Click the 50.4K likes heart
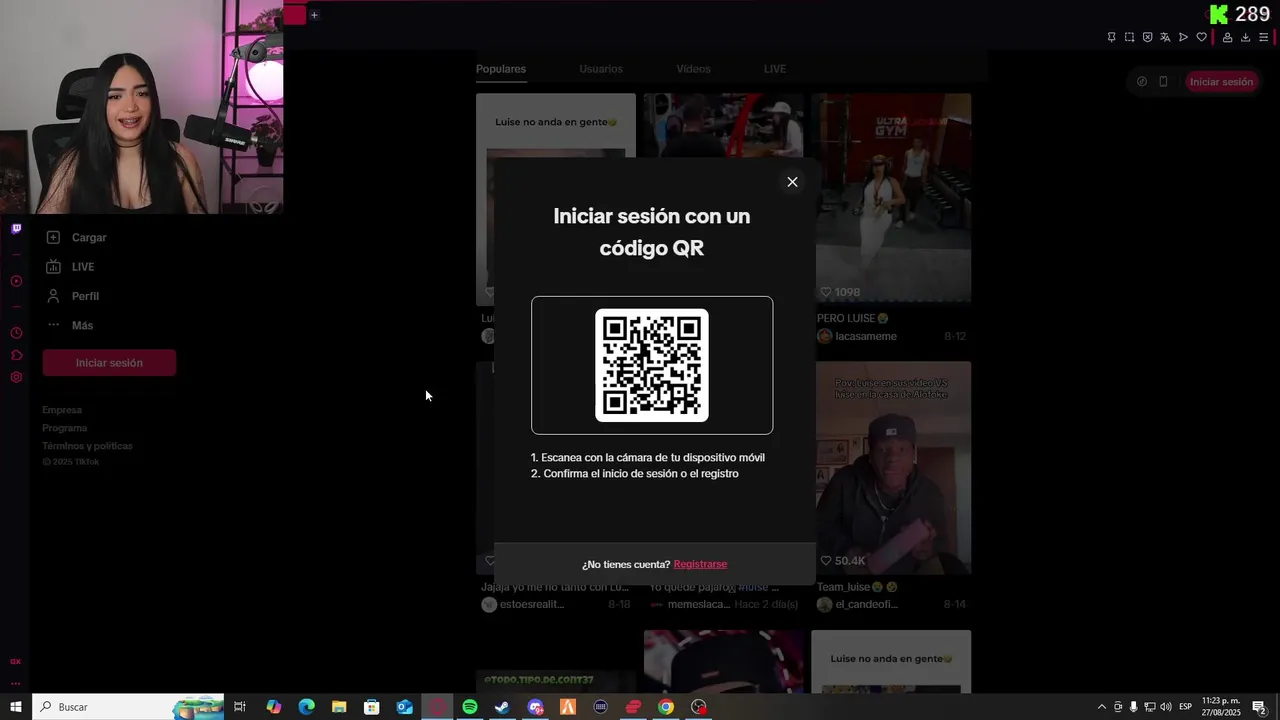This screenshot has height=720, width=1280. [x=826, y=561]
